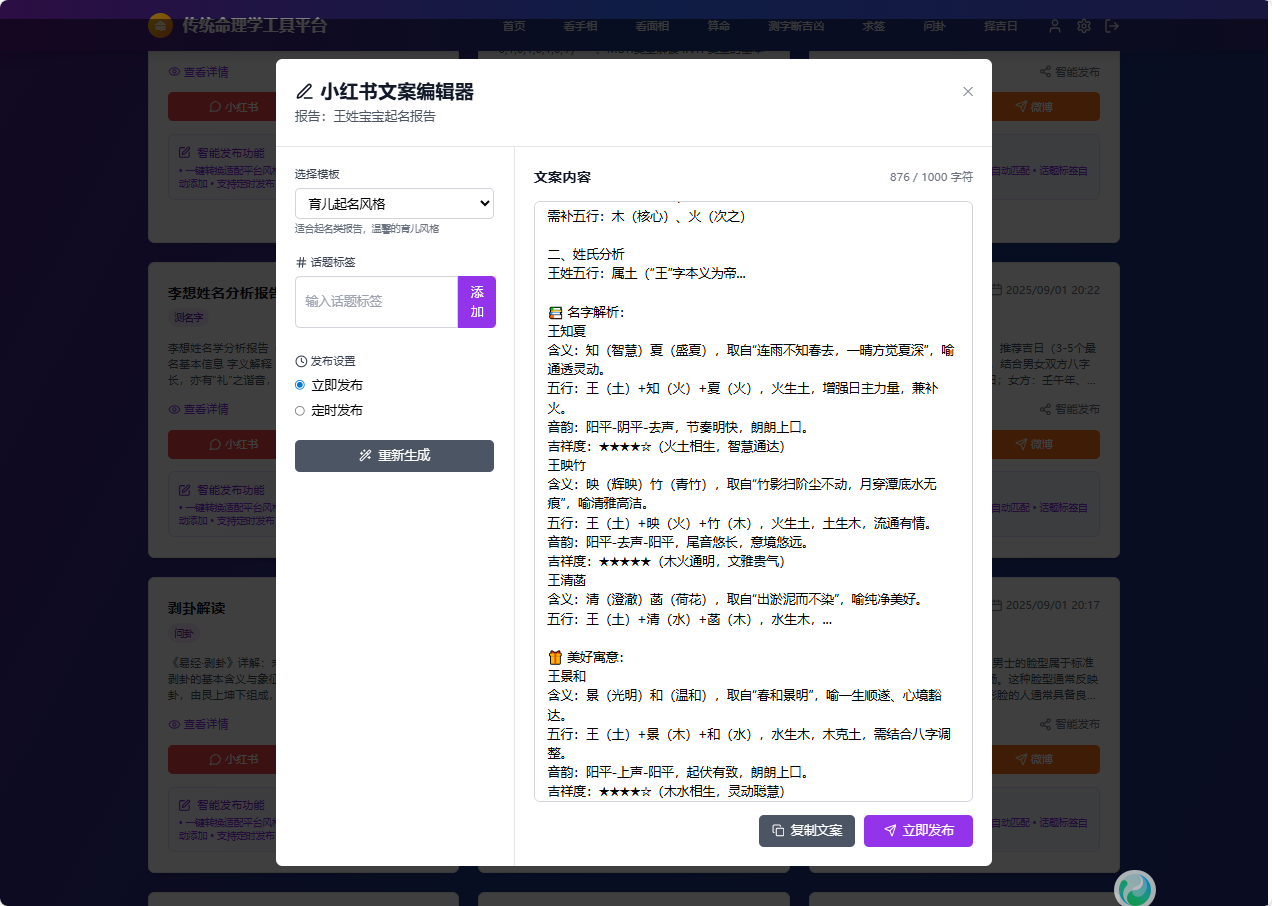This screenshot has width=1272, height=906.
Task: Click the user profile icon in header
Action: coord(1054,27)
